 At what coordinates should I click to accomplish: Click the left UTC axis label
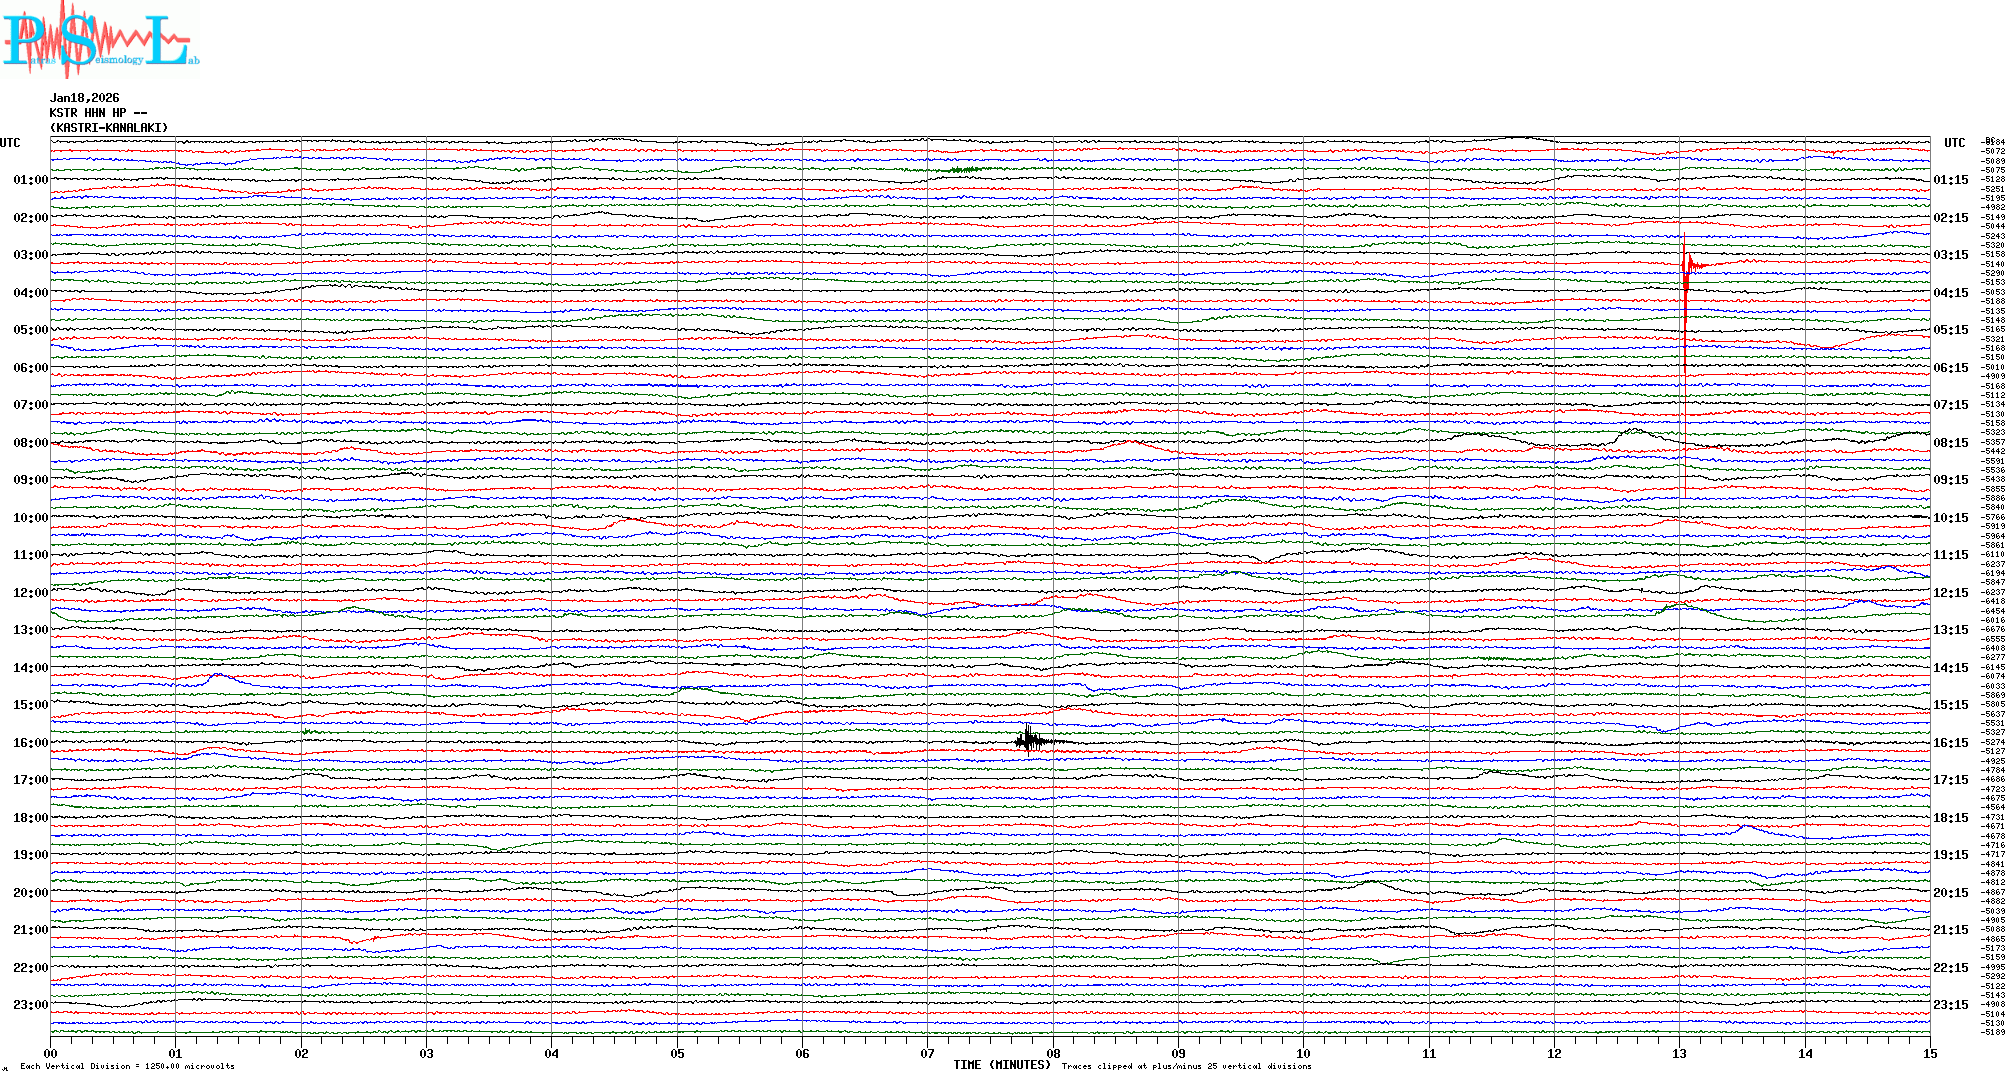pos(10,143)
